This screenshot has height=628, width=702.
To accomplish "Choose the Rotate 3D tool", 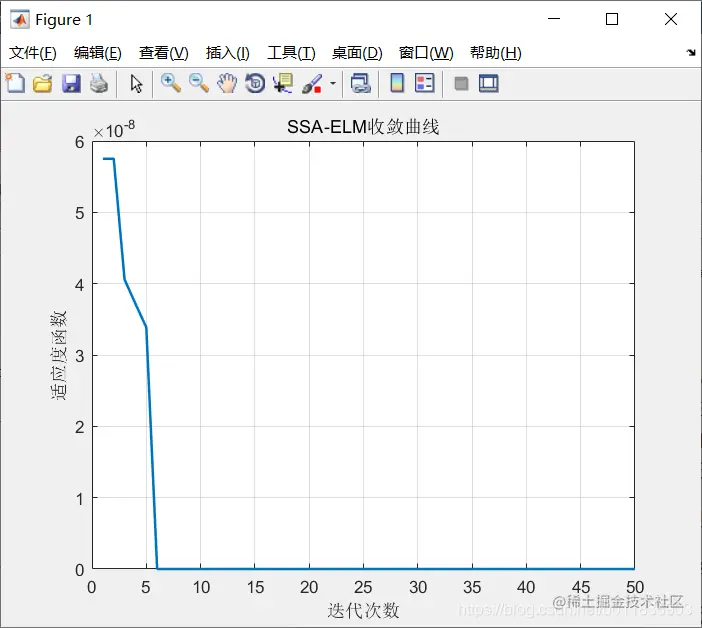I will (x=255, y=84).
